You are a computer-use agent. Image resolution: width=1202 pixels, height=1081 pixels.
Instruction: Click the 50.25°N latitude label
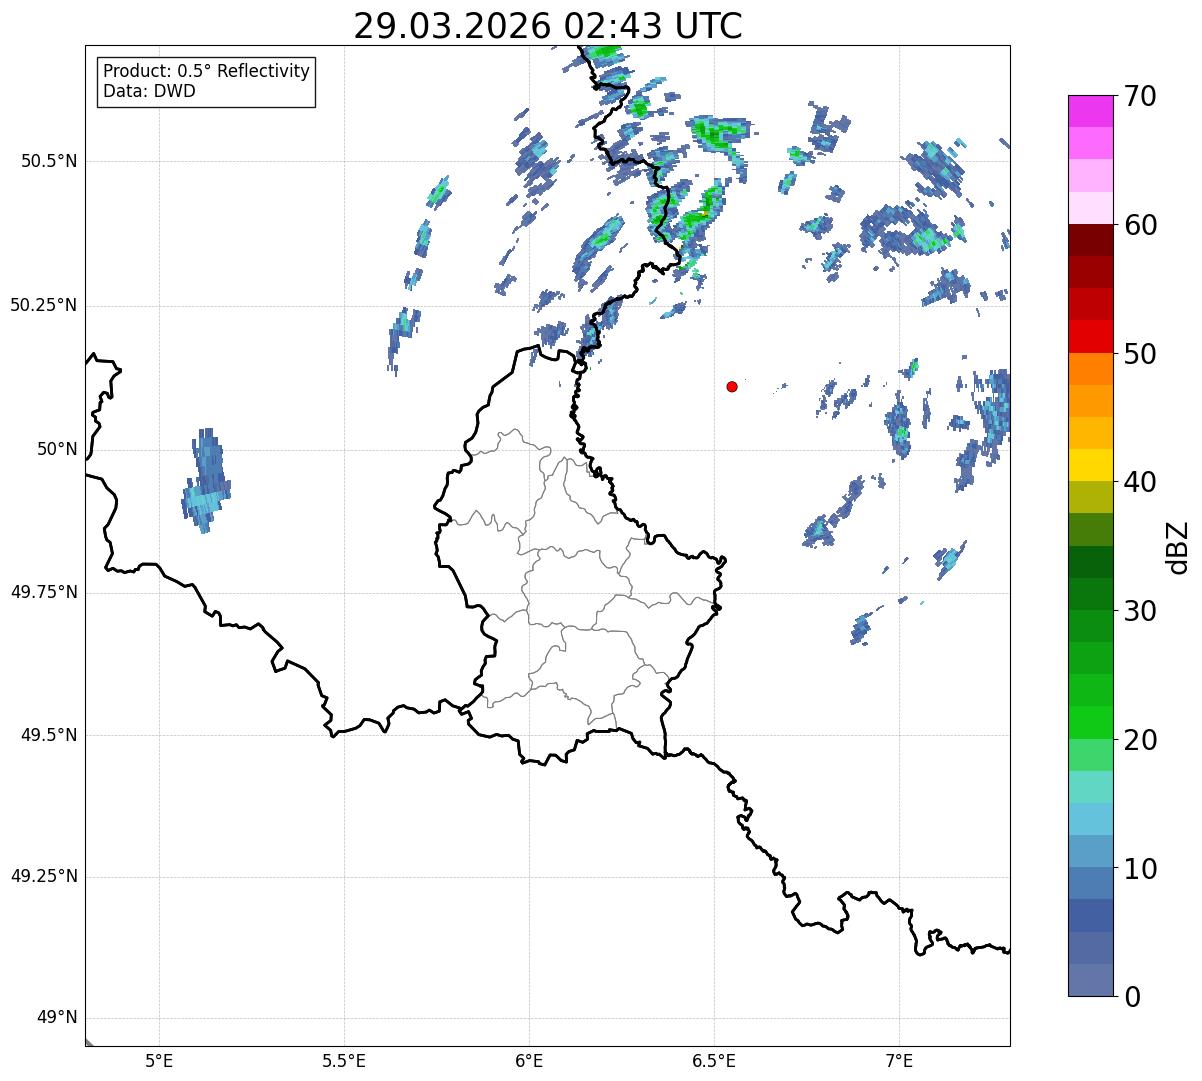click(44, 305)
